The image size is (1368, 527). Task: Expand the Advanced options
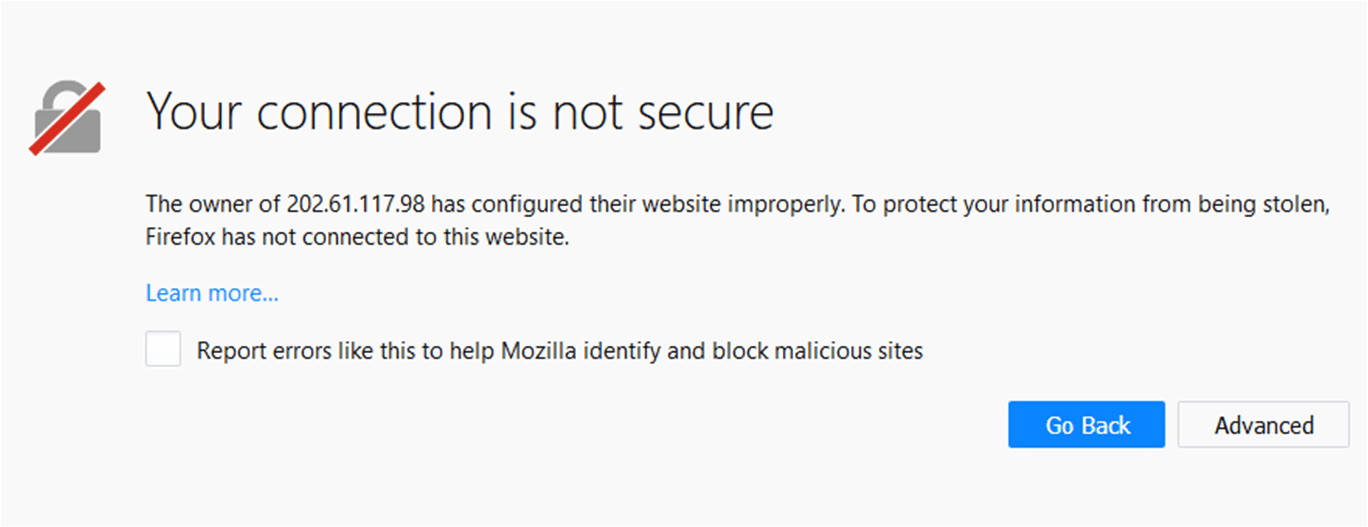pos(1264,425)
